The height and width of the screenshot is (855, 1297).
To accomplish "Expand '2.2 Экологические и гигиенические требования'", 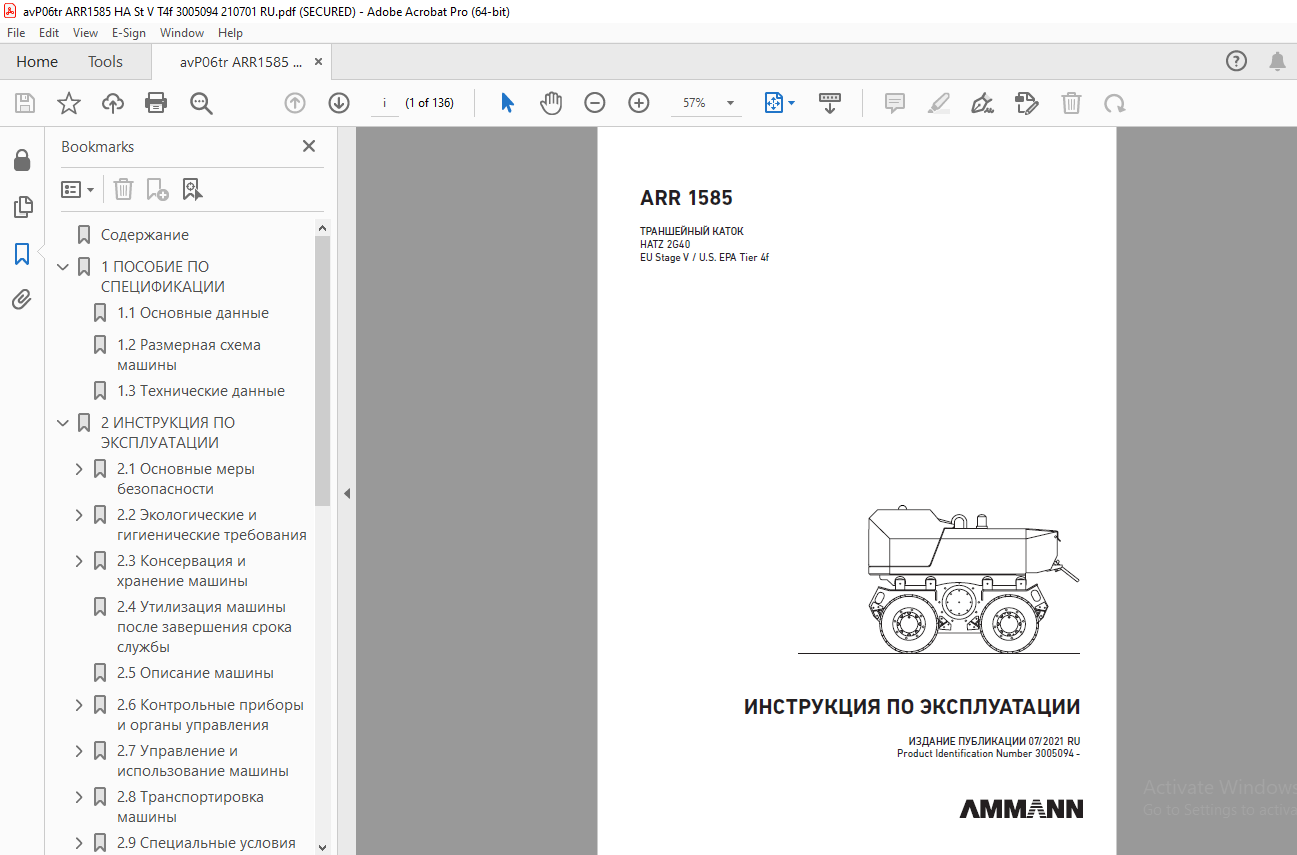I will (79, 515).
